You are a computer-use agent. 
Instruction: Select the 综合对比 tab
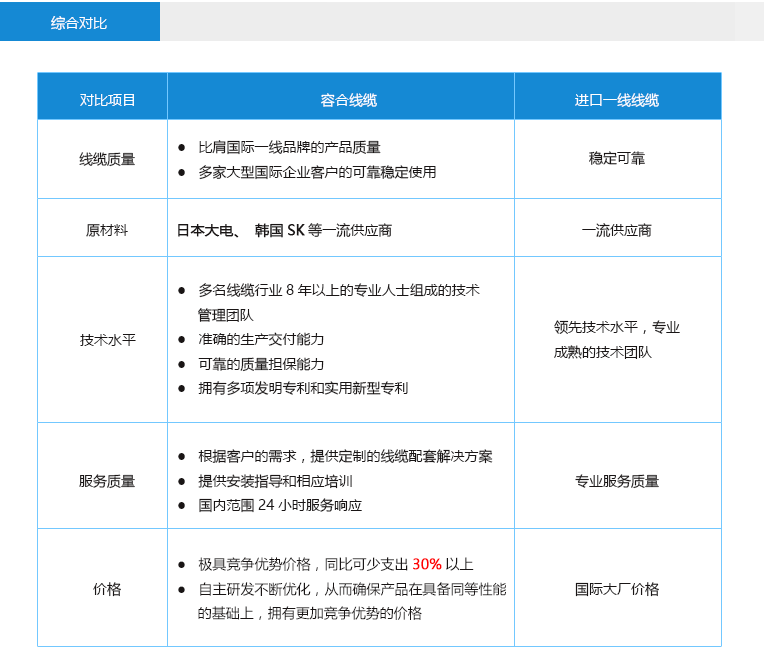pyautogui.click(x=80, y=22)
